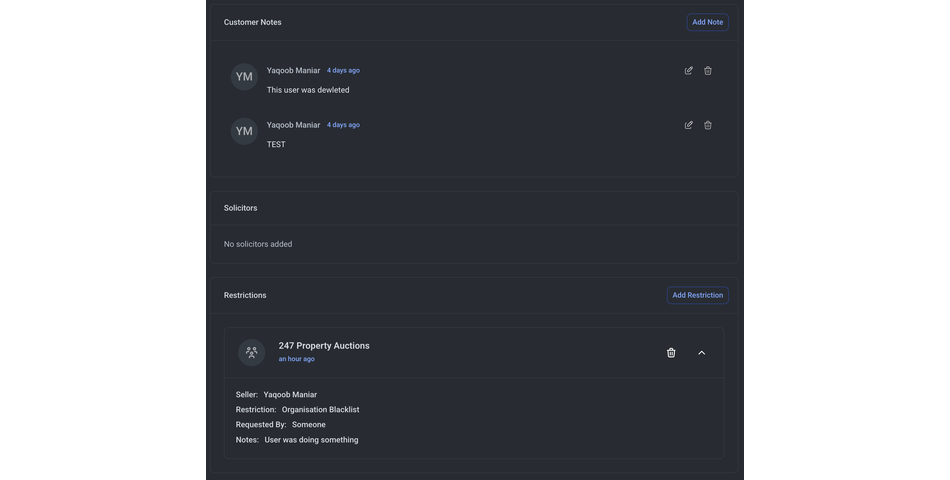Delete the "This user was dewleted" note

tap(708, 71)
